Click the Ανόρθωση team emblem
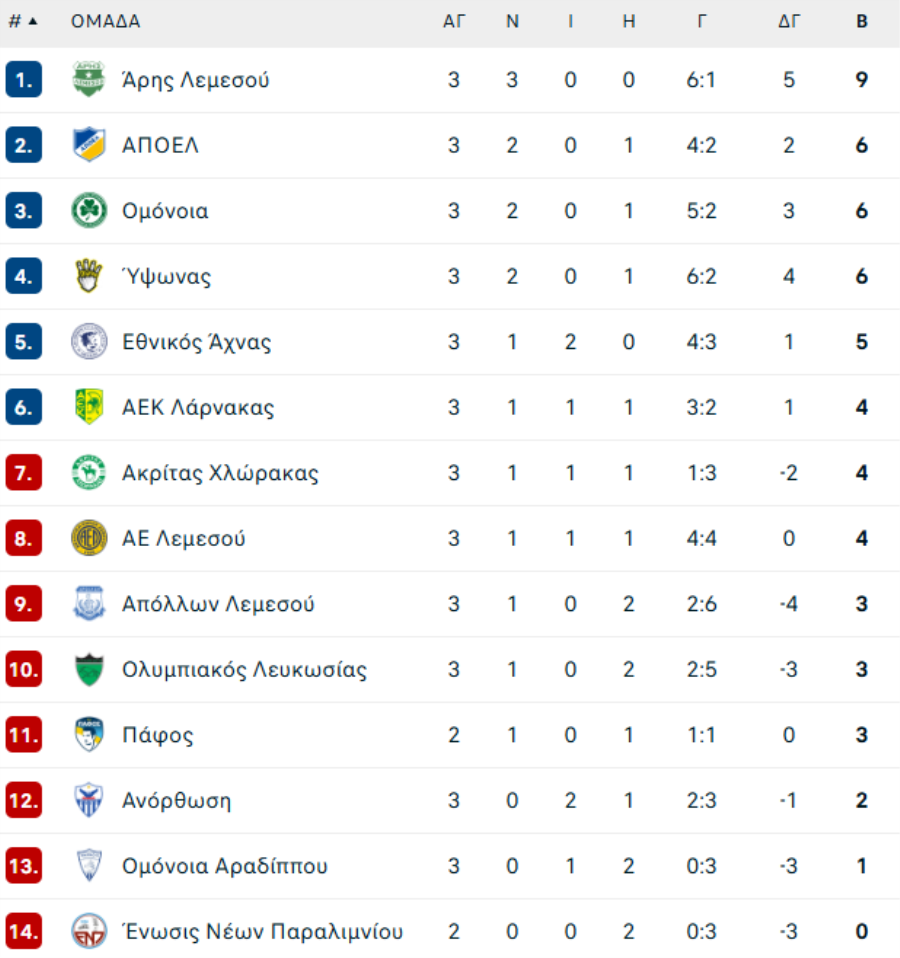This screenshot has width=900, height=958. pyautogui.click(x=89, y=800)
